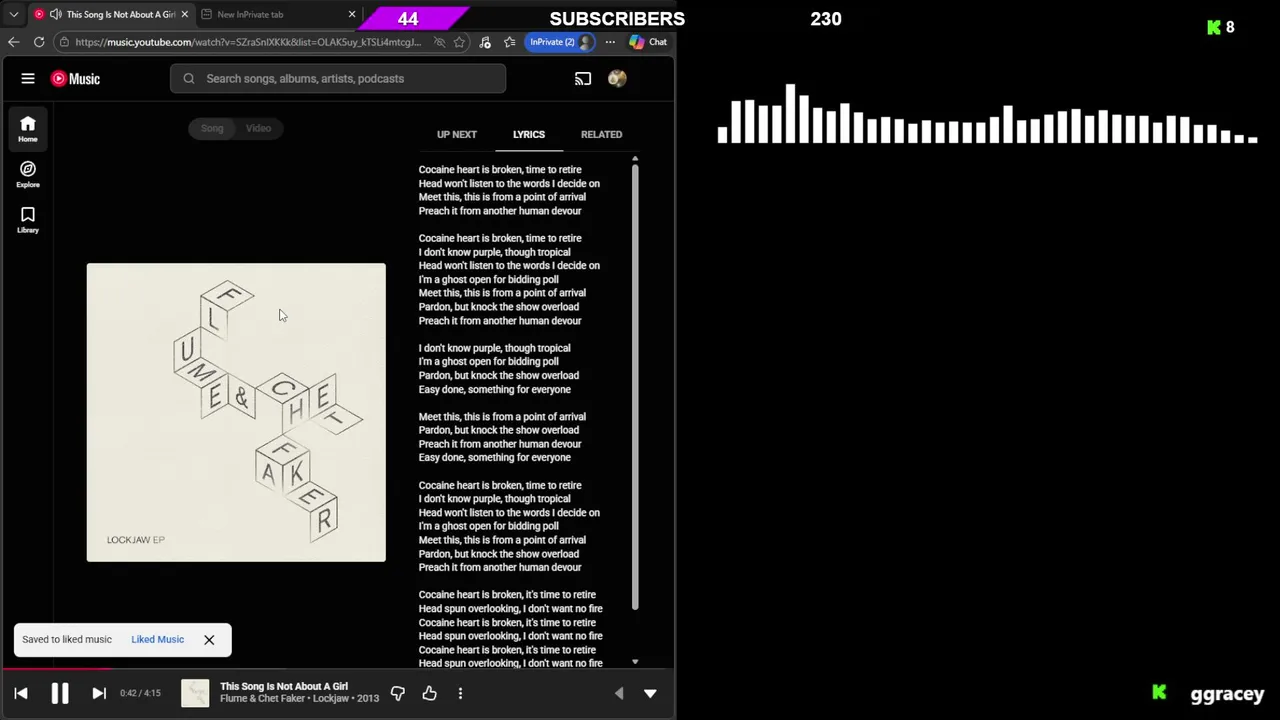Mute tab via the speaker icon
The width and height of the screenshot is (1280, 720).
(x=56, y=14)
